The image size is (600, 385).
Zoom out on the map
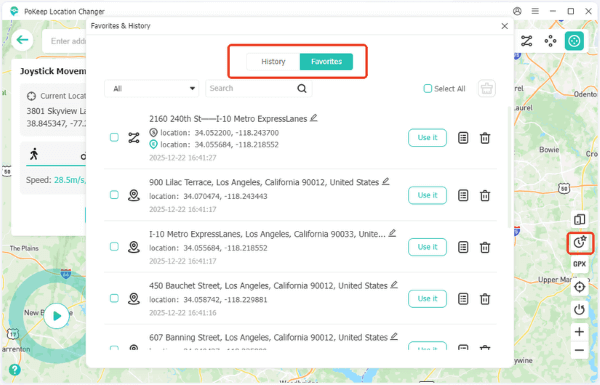pyautogui.click(x=579, y=350)
